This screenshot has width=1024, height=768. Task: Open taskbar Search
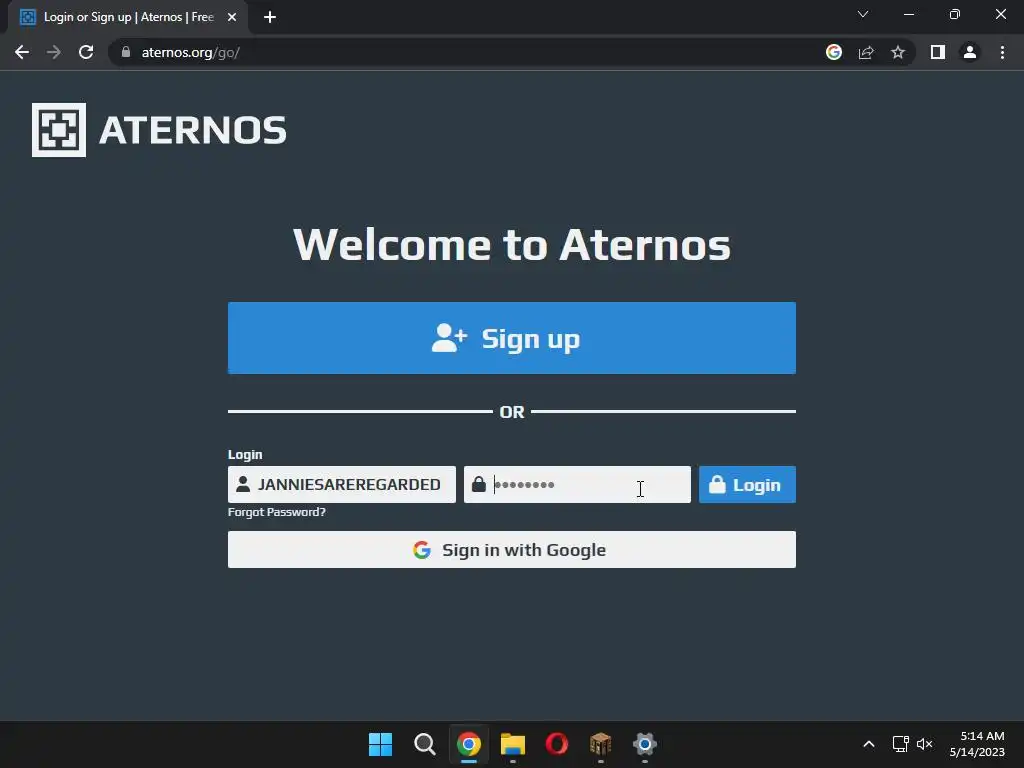point(424,744)
